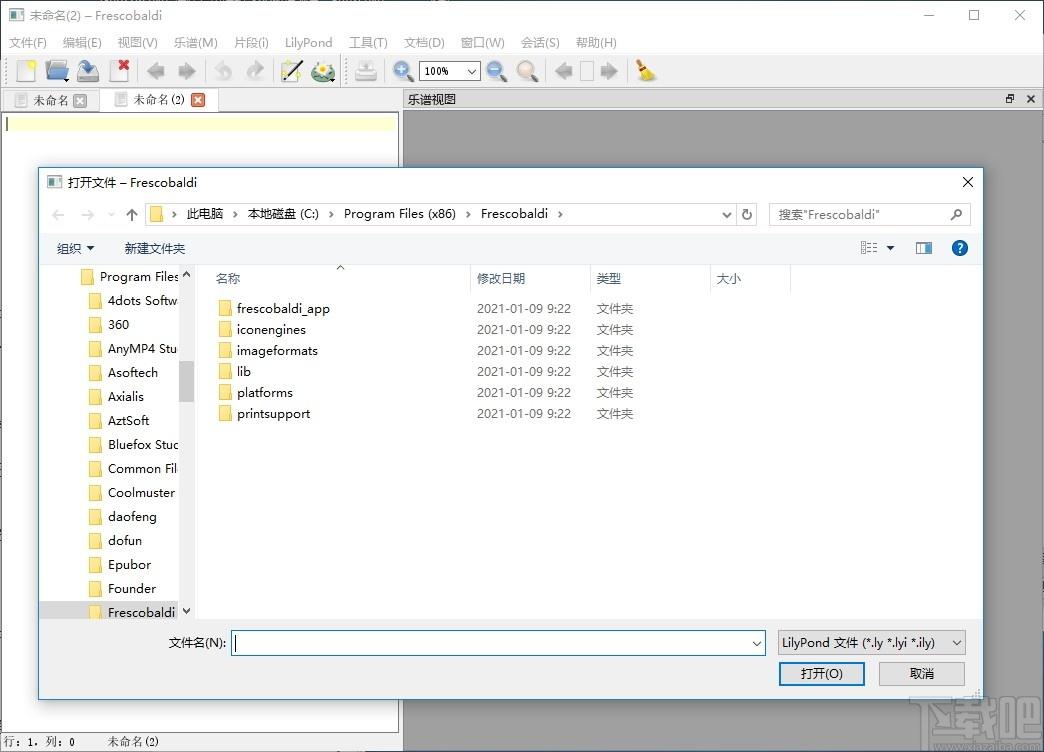Open the 组织 dropdown menu
Image resolution: width=1044 pixels, height=752 pixels.
pos(75,248)
